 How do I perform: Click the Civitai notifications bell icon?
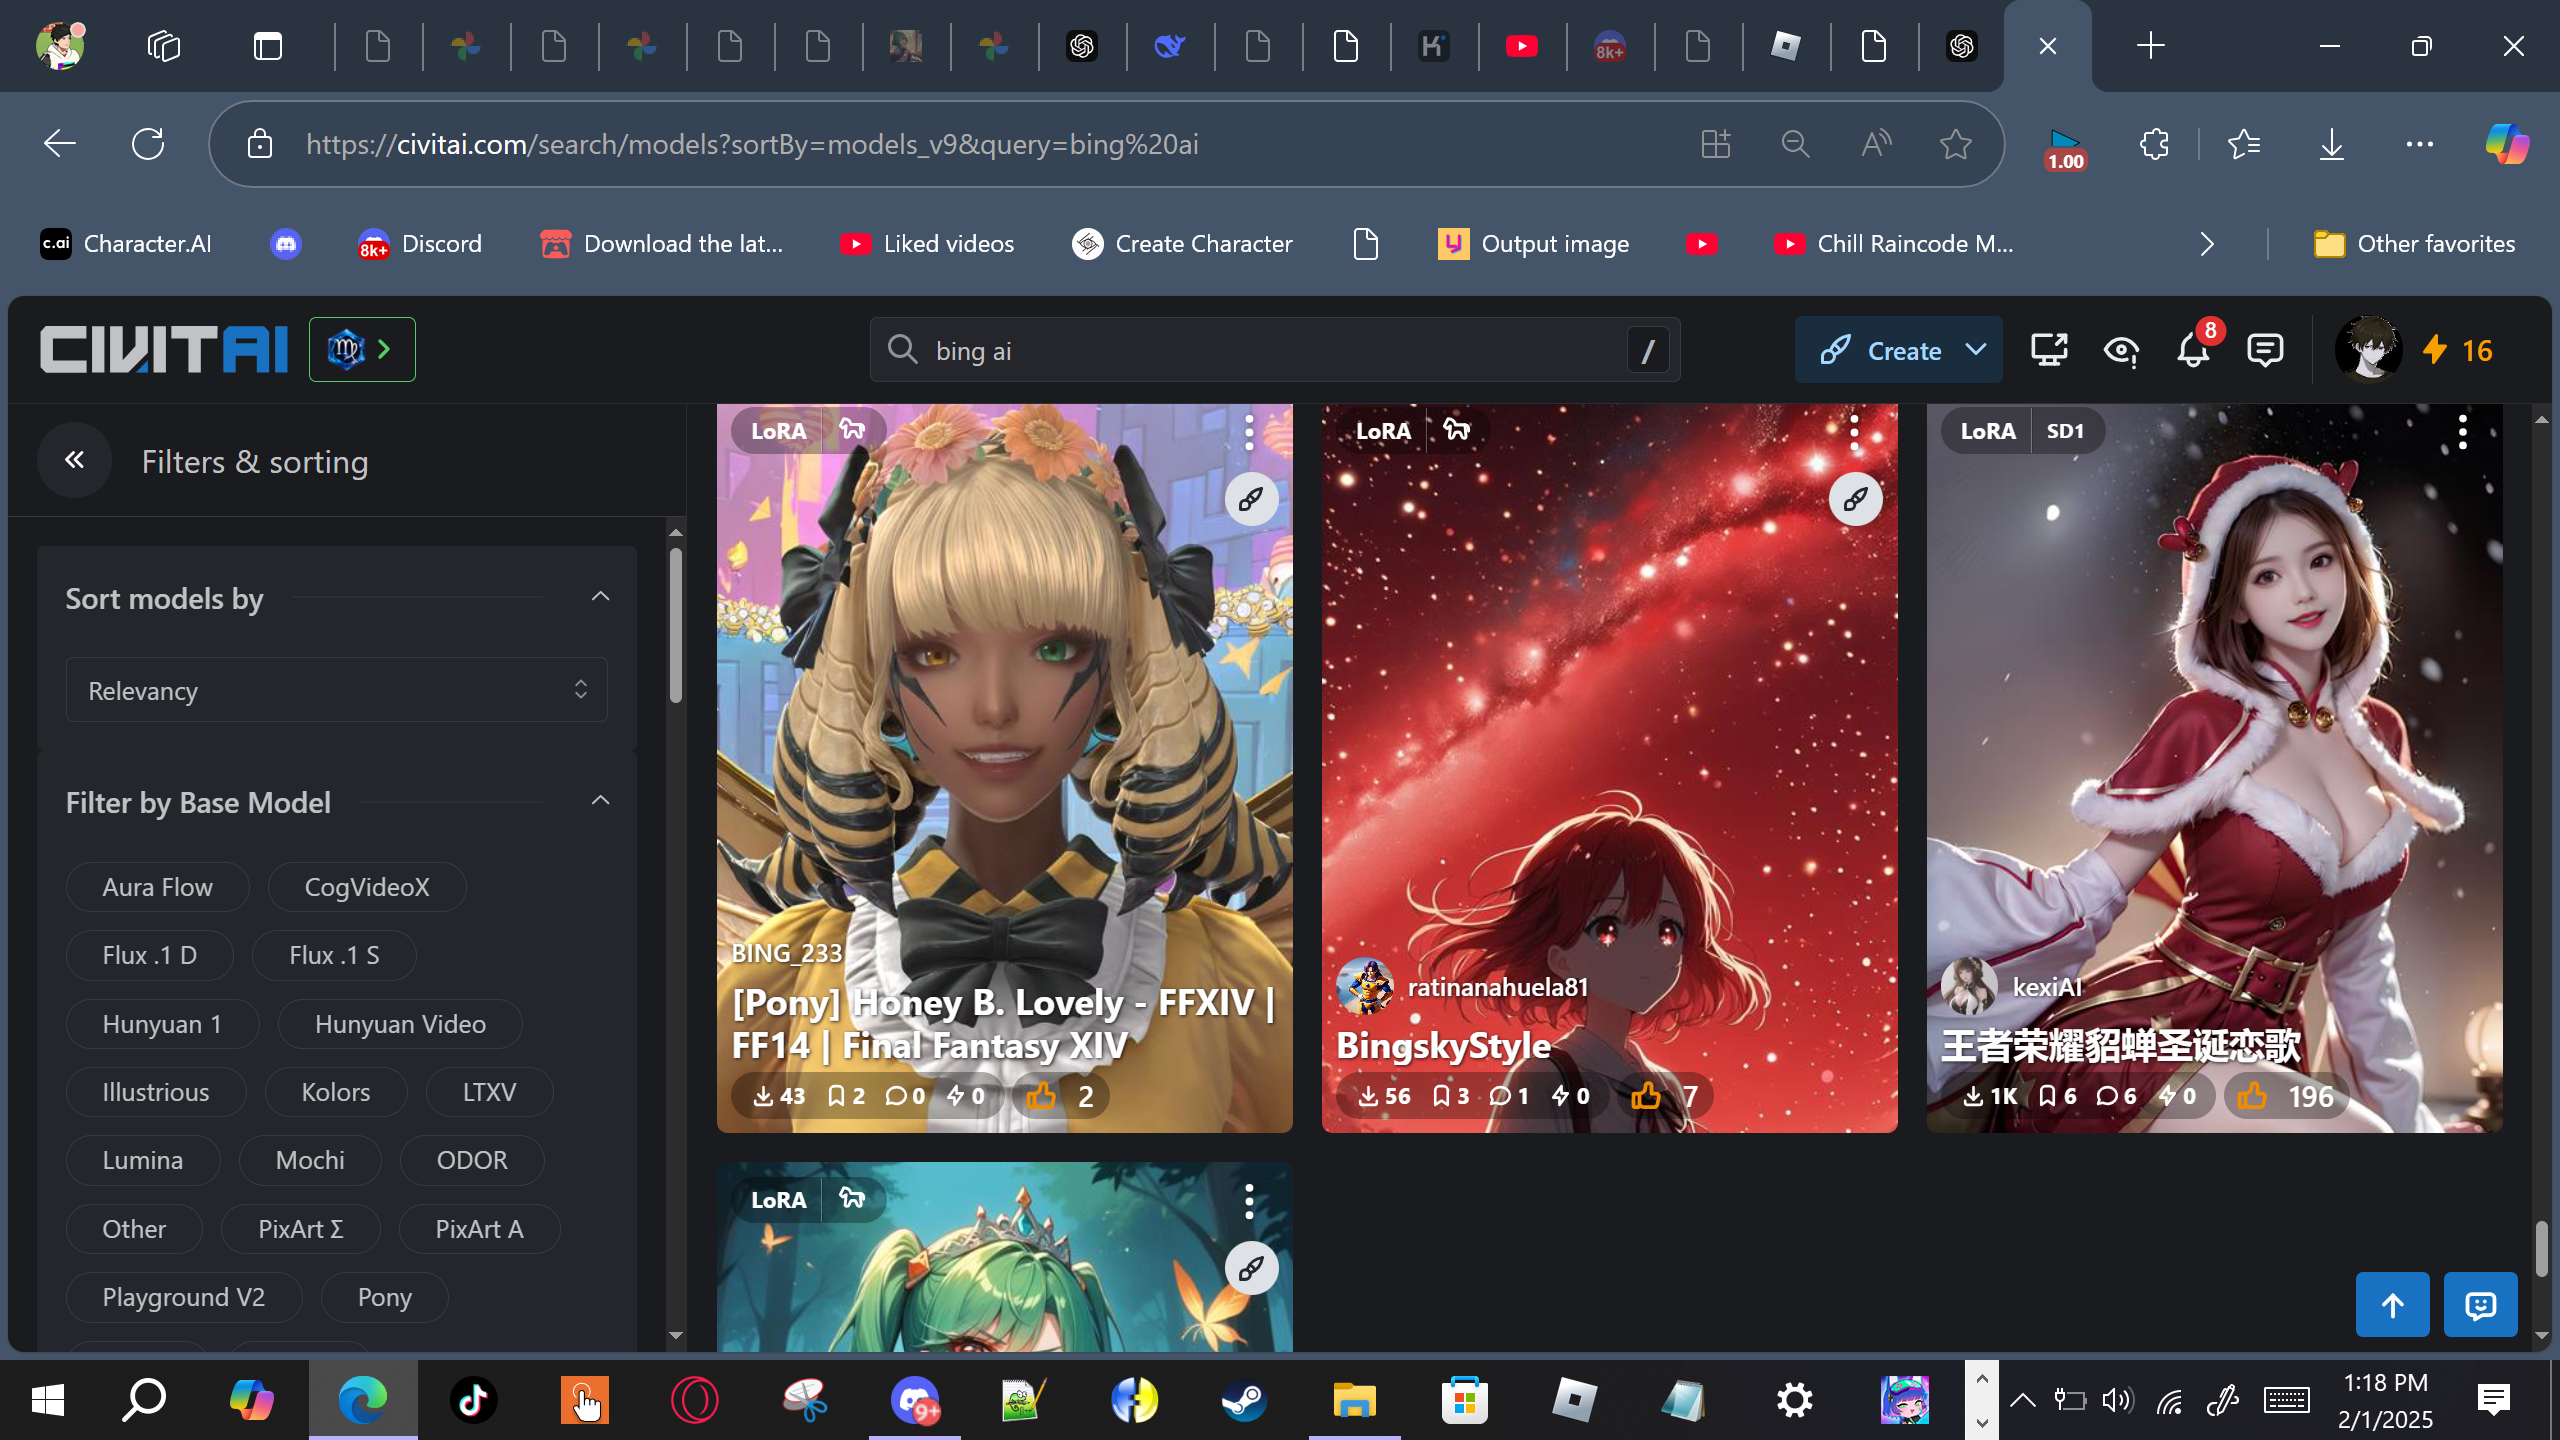point(2192,350)
